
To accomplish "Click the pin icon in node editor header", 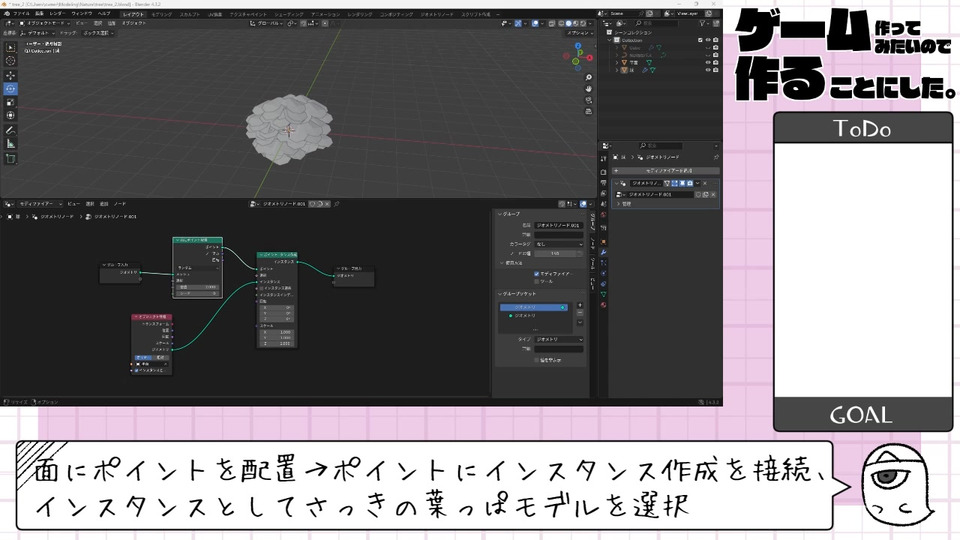I will pyautogui.click(x=336, y=204).
